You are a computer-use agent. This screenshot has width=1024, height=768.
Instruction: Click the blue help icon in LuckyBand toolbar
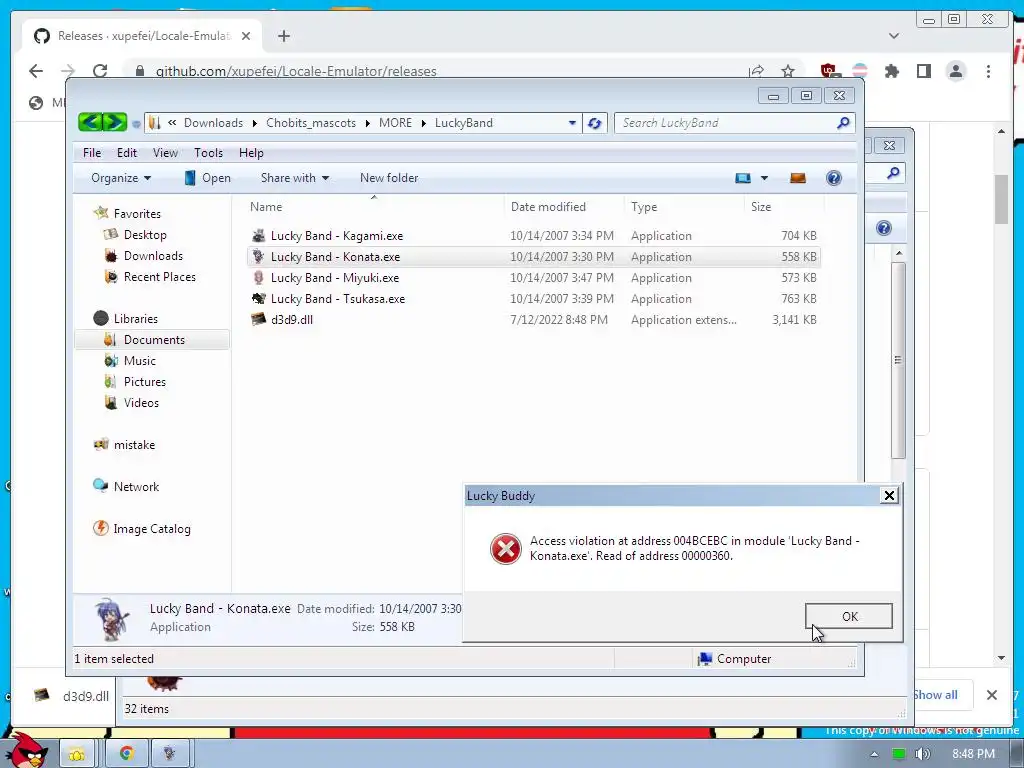833,178
